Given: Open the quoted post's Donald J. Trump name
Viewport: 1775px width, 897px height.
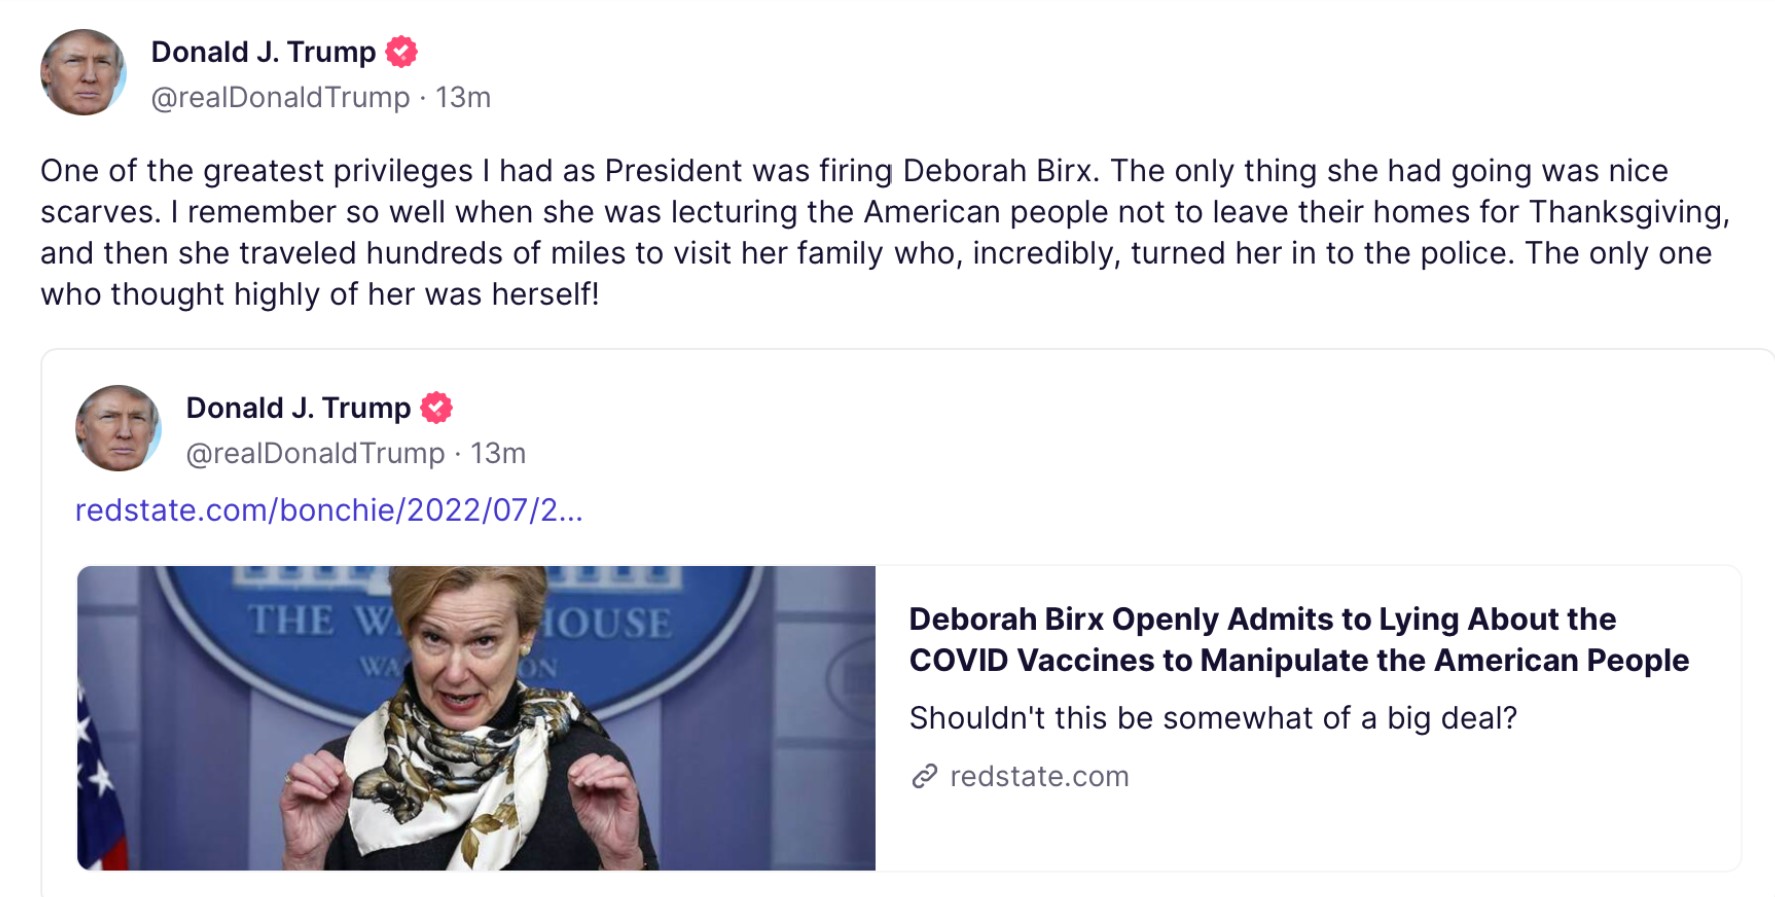Looking at the screenshot, I should 298,408.
